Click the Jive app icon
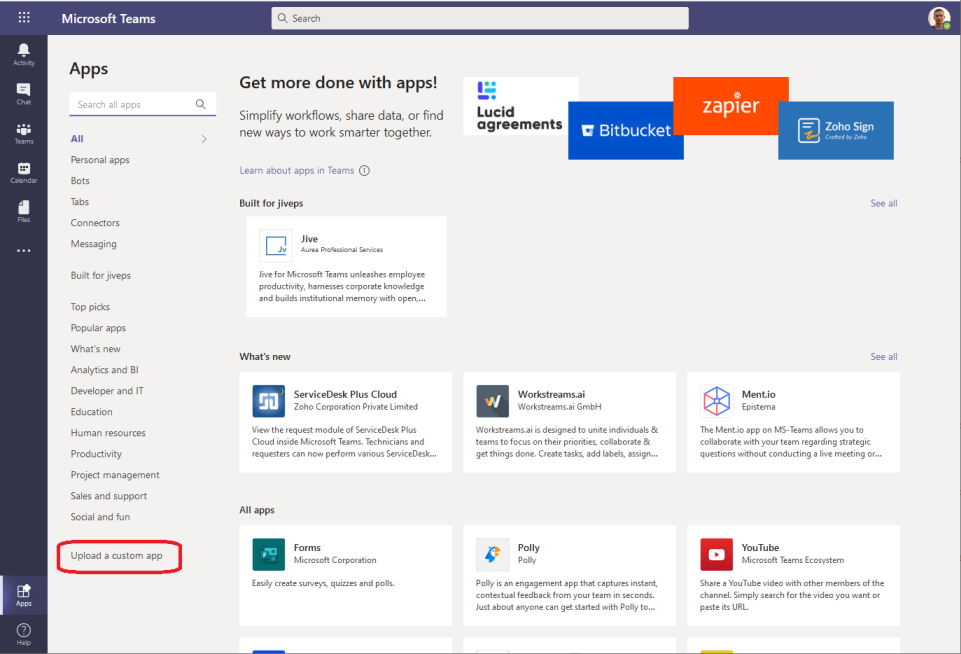Image resolution: width=961 pixels, height=654 pixels. point(275,245)
